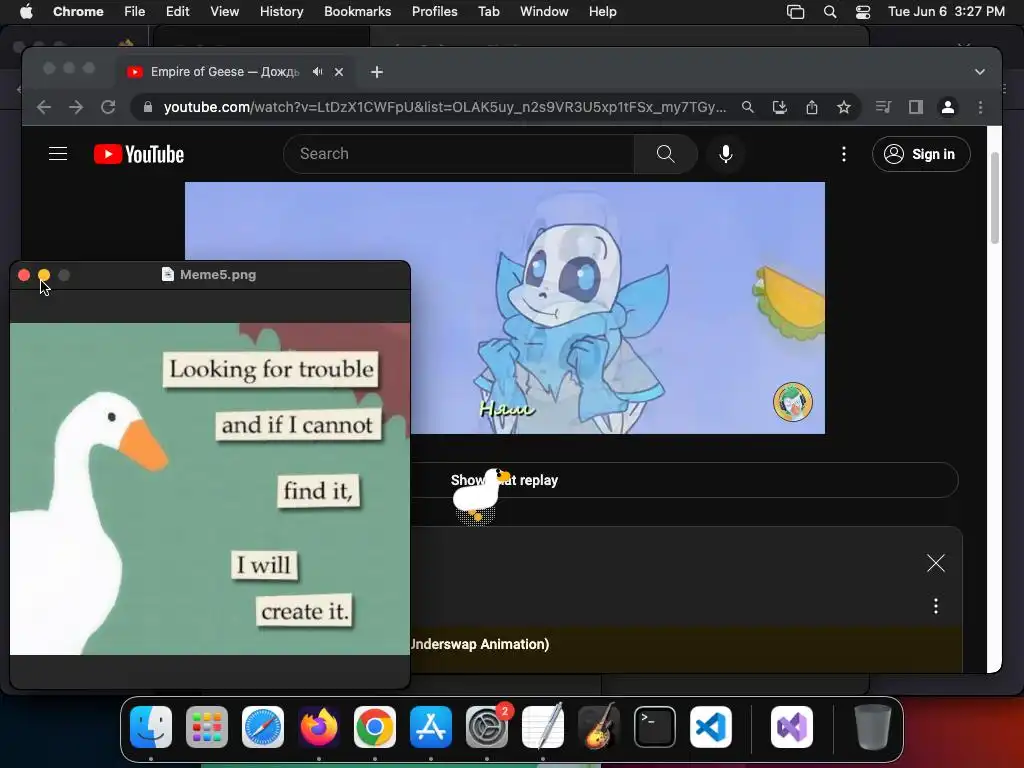Open Spotlight search in the menu bar
Image resolution: width=1024 pixels, height=768 pixels.
click(829, 12)
